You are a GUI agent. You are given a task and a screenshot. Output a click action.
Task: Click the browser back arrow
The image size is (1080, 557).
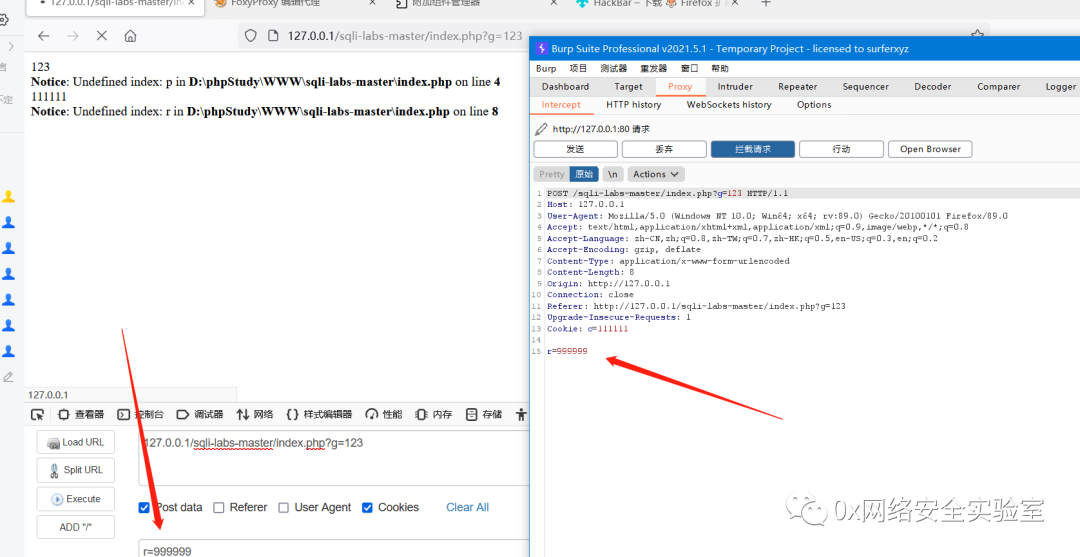tap(44, 36)
